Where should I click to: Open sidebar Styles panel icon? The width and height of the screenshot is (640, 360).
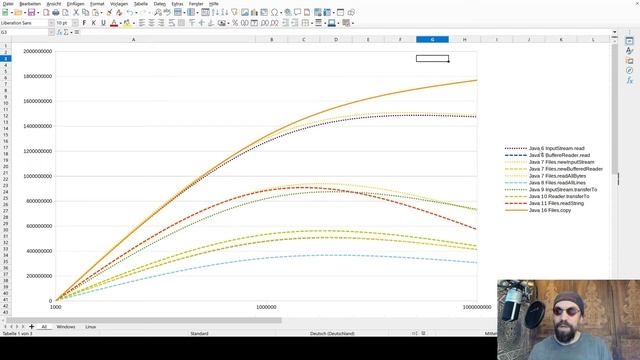629,51
